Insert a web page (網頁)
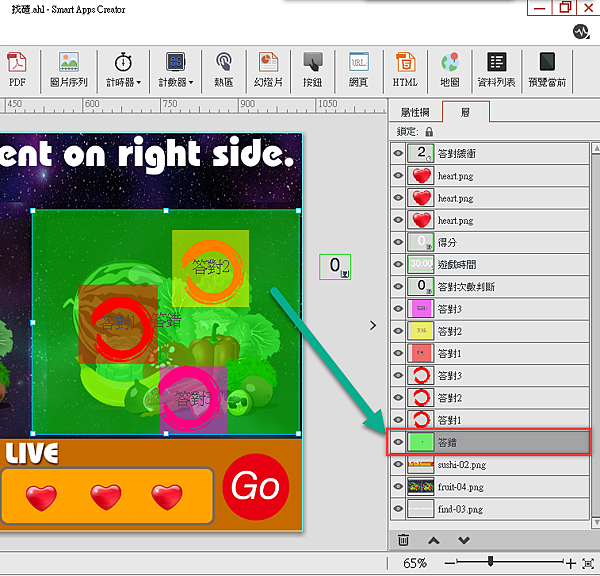Image resolution: width=600 pixels, height=576 pixels. tap(359, 70)
